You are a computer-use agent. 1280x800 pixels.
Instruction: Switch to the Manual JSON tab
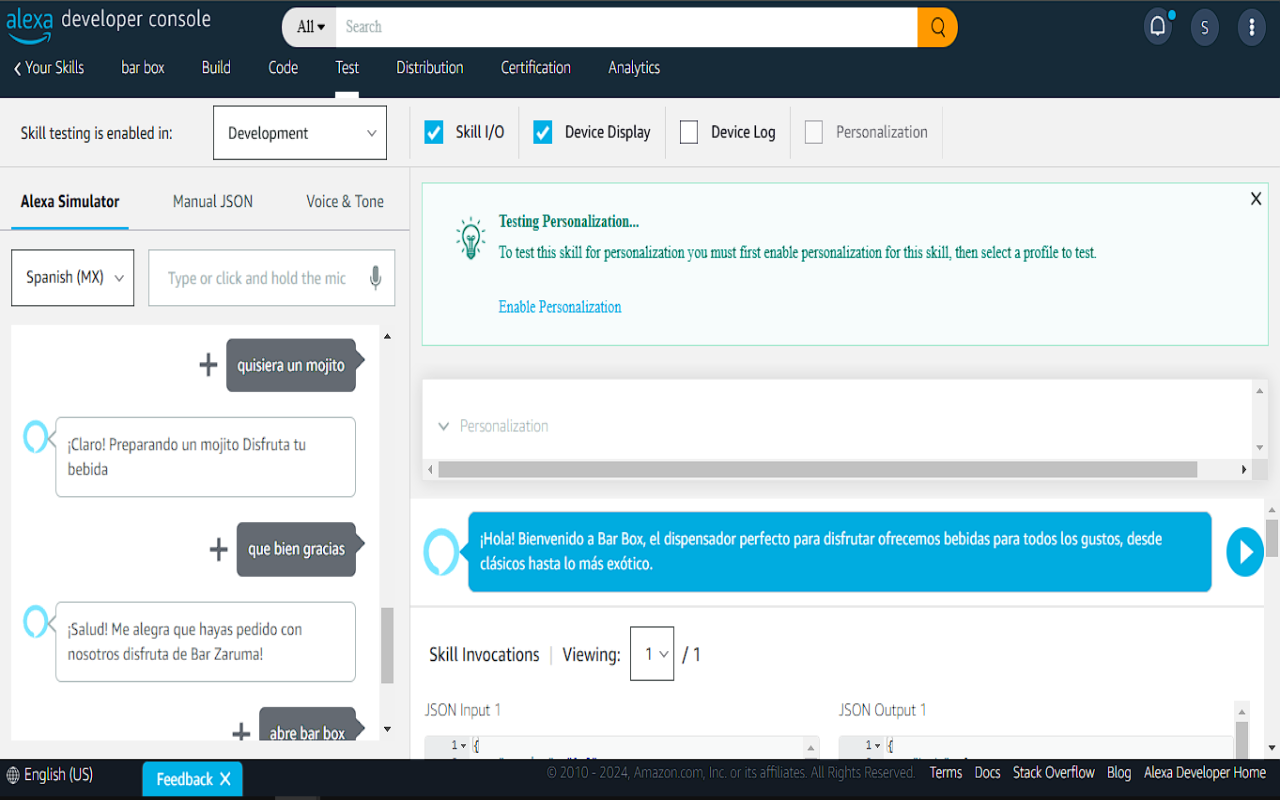[x=213, y=201]
